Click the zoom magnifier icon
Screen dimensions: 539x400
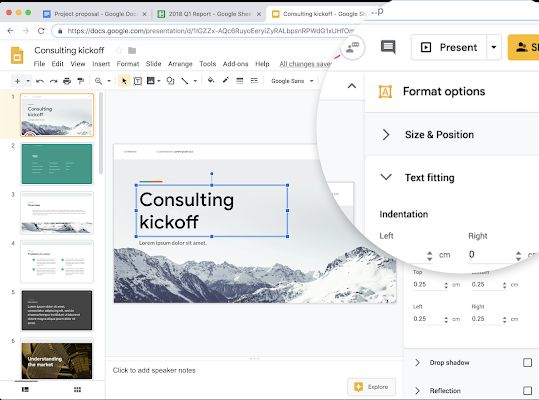click(x=98, y=81)
